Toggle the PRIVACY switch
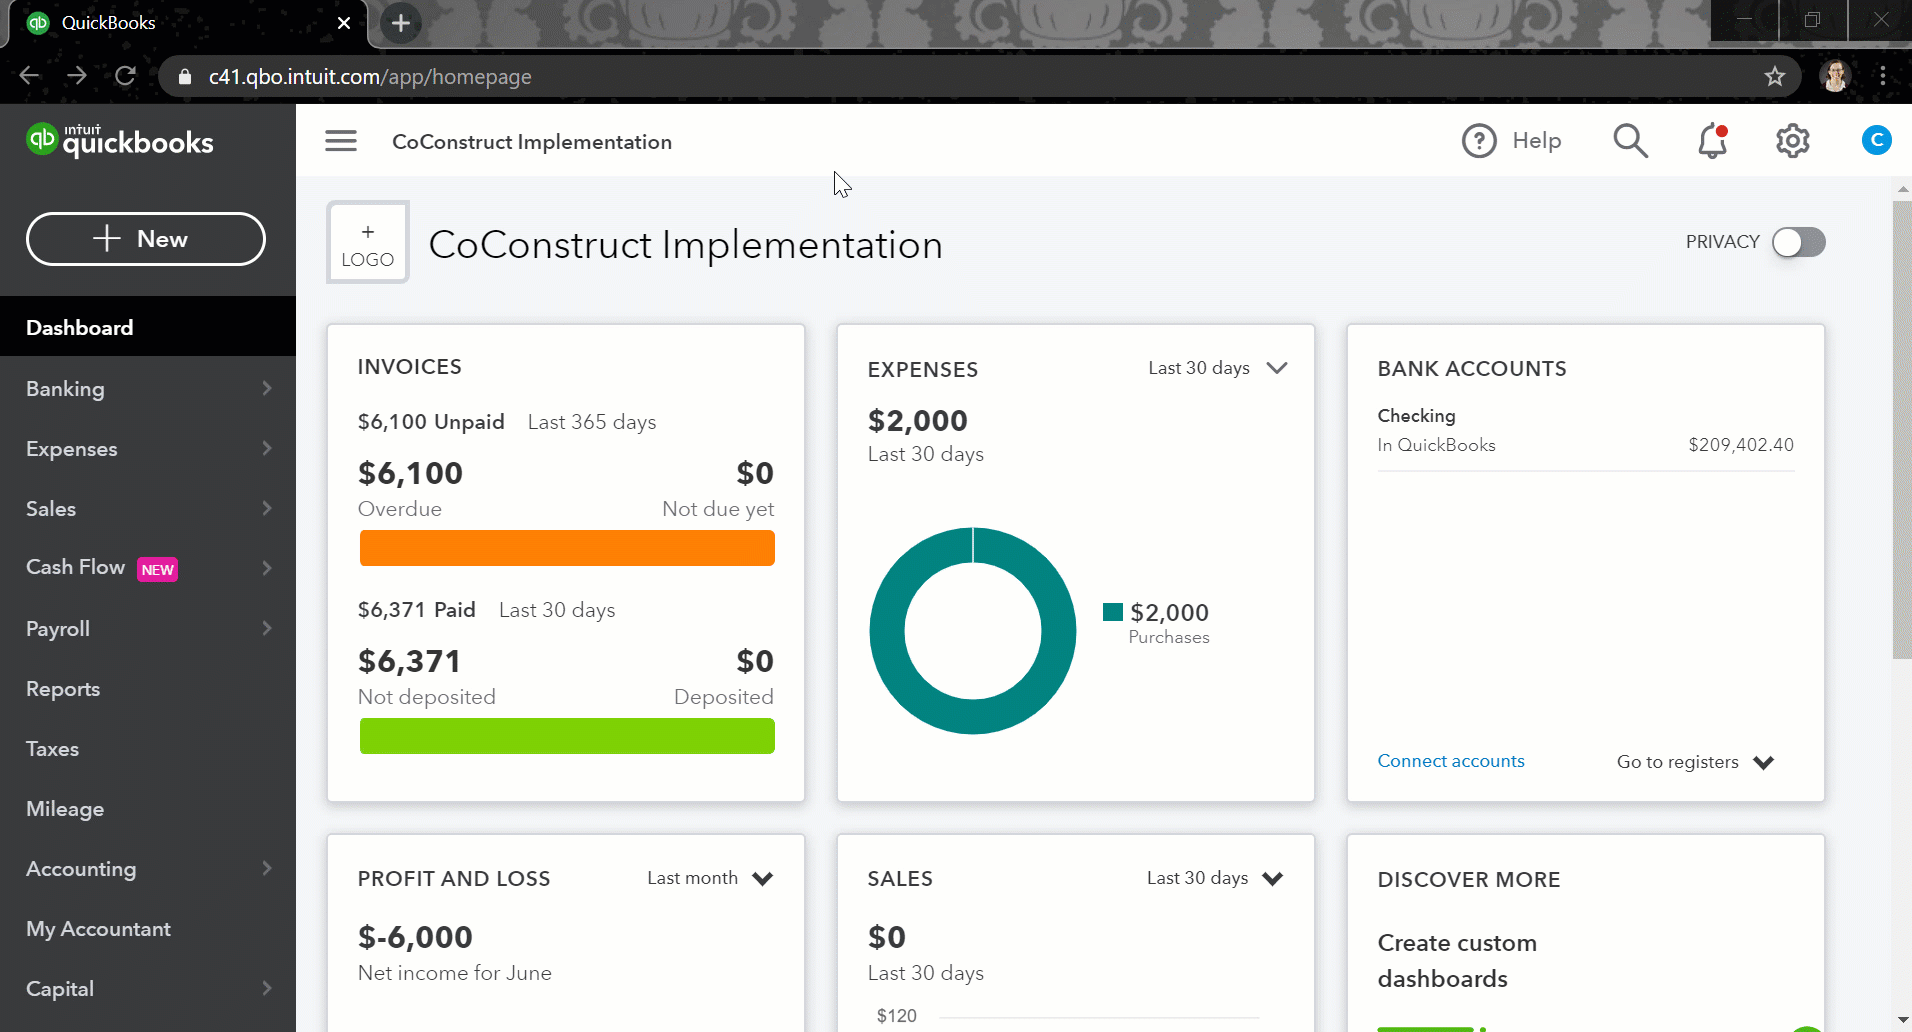Image resolution: width=1912 pixels, height=1032 pixels. [x=1798, y=242]
